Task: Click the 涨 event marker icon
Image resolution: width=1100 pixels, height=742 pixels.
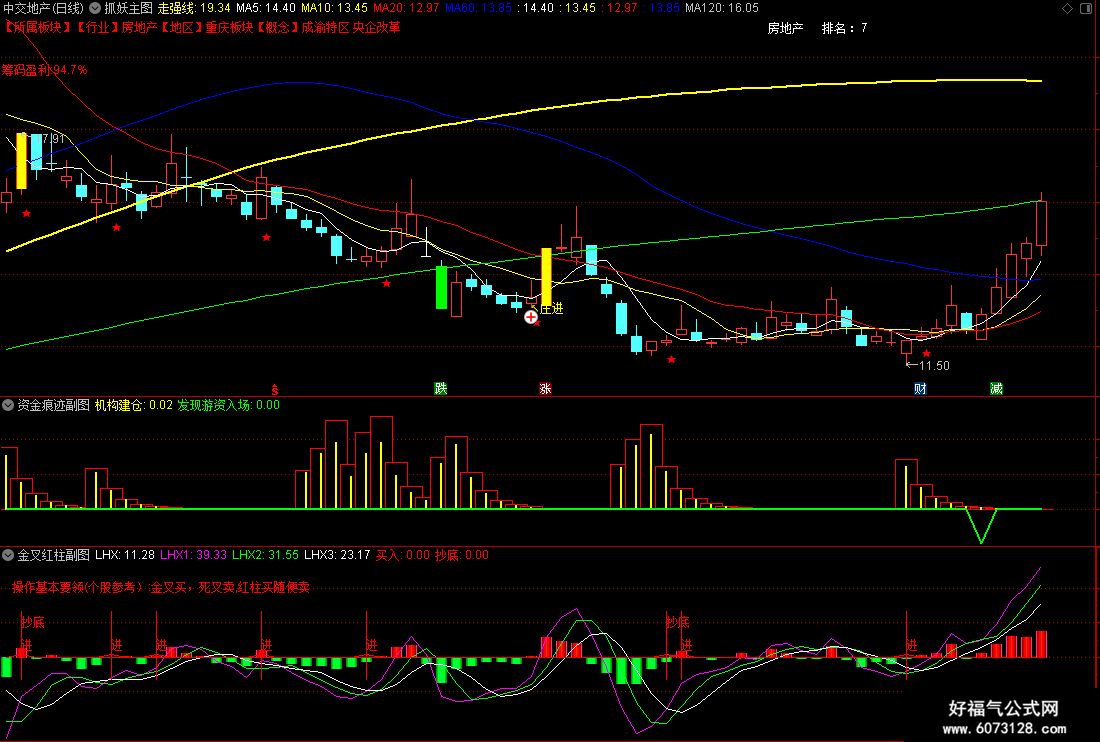Action: [x=545, y=389]
